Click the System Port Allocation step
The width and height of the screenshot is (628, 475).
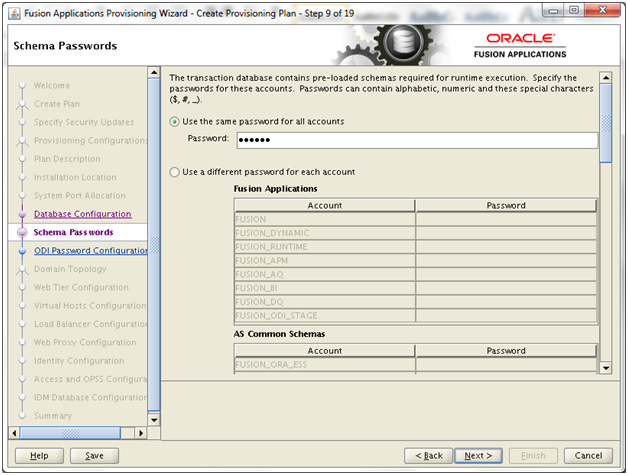point(80,196)
